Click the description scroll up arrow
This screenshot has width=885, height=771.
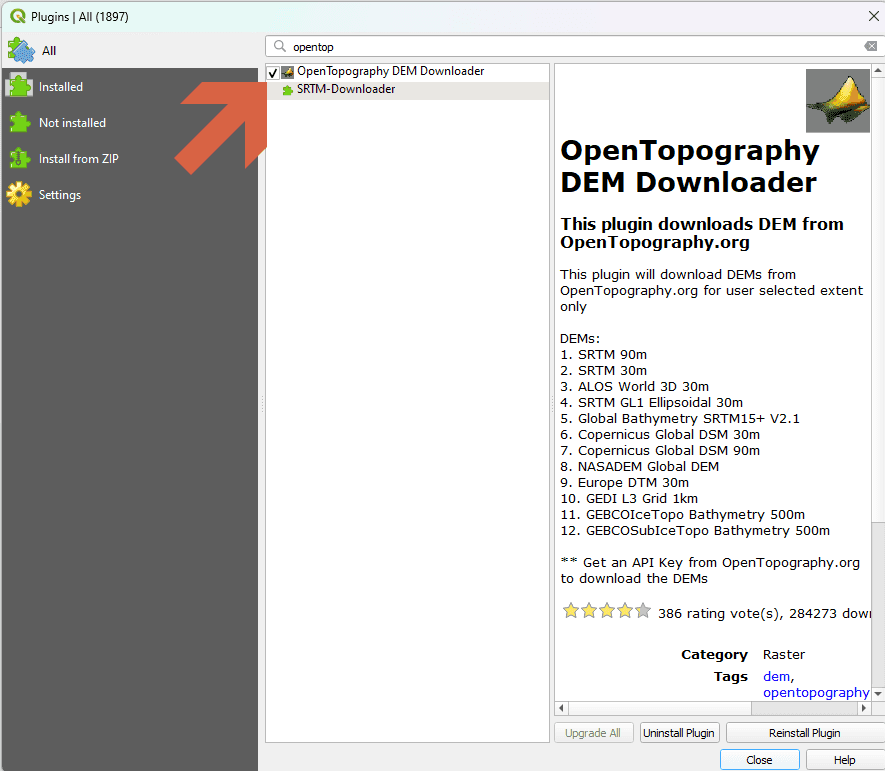coord(878,71)
